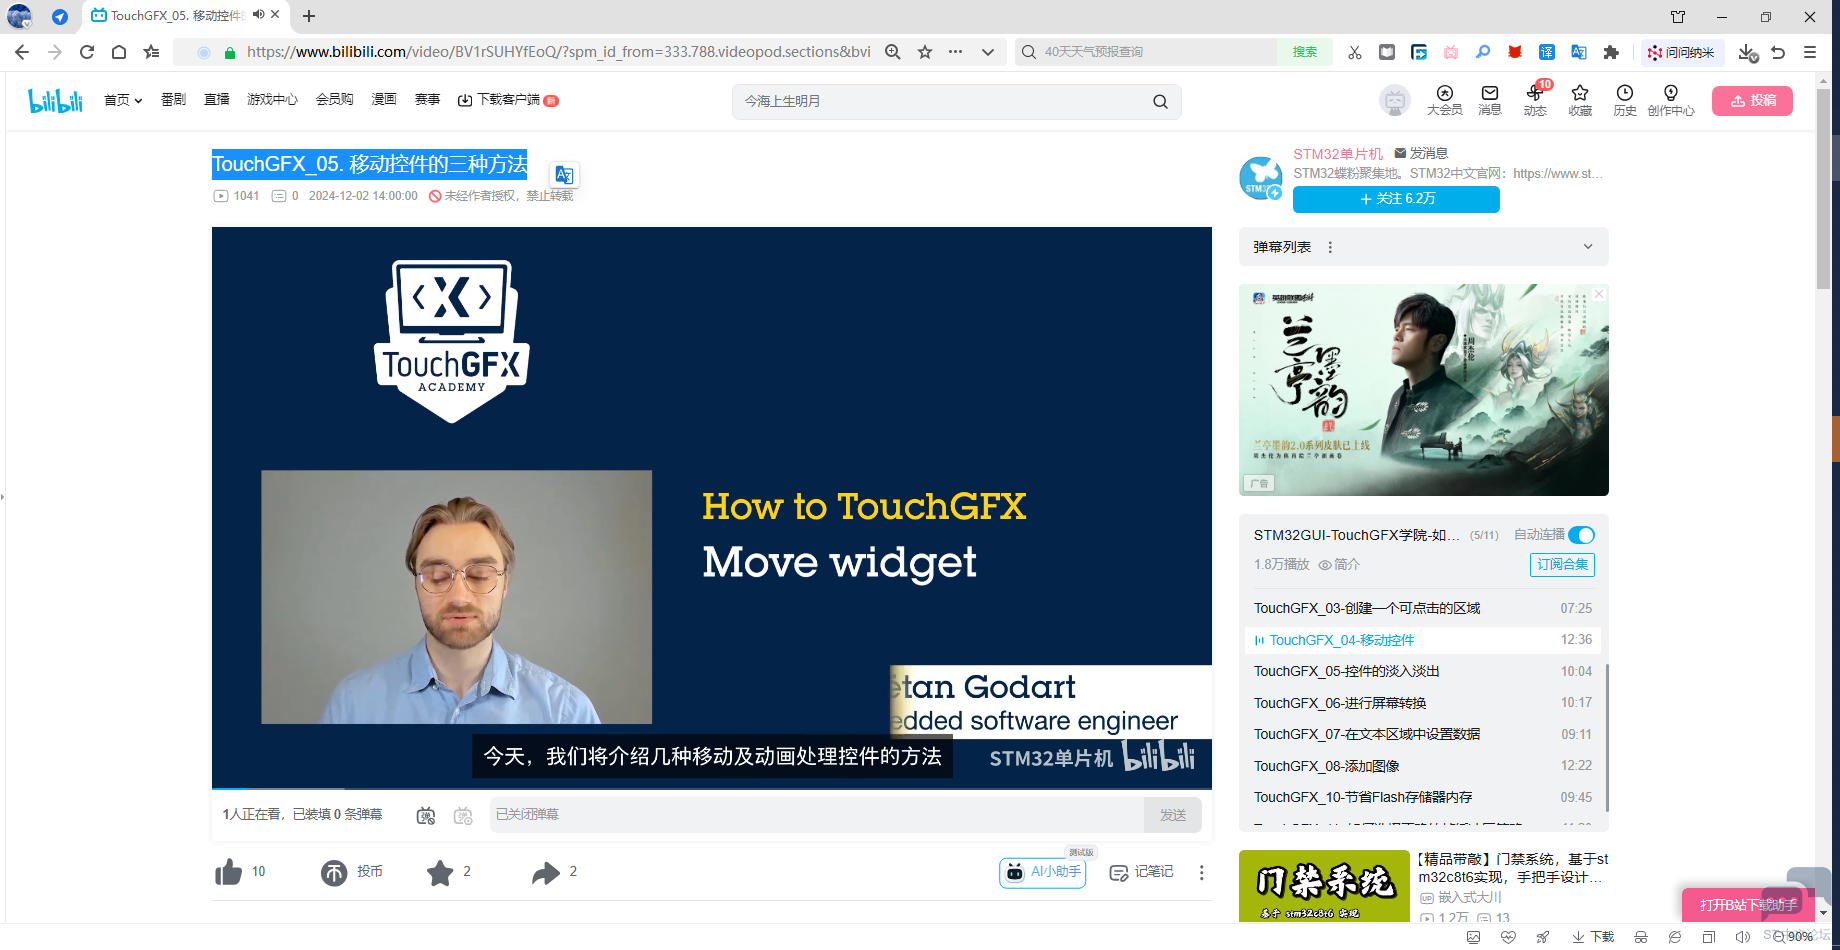Expand the 弹幕列表 chevron
Screen dimensions: 1840x950
point(1588,247)
